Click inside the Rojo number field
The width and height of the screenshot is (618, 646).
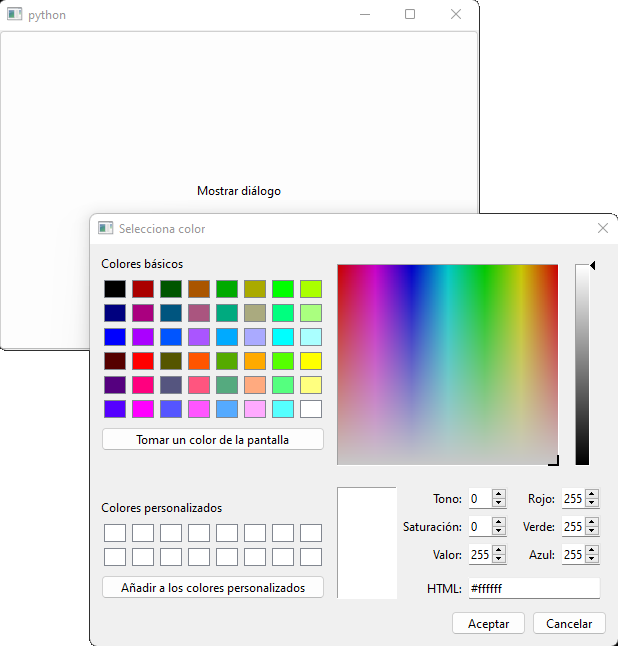574,499
